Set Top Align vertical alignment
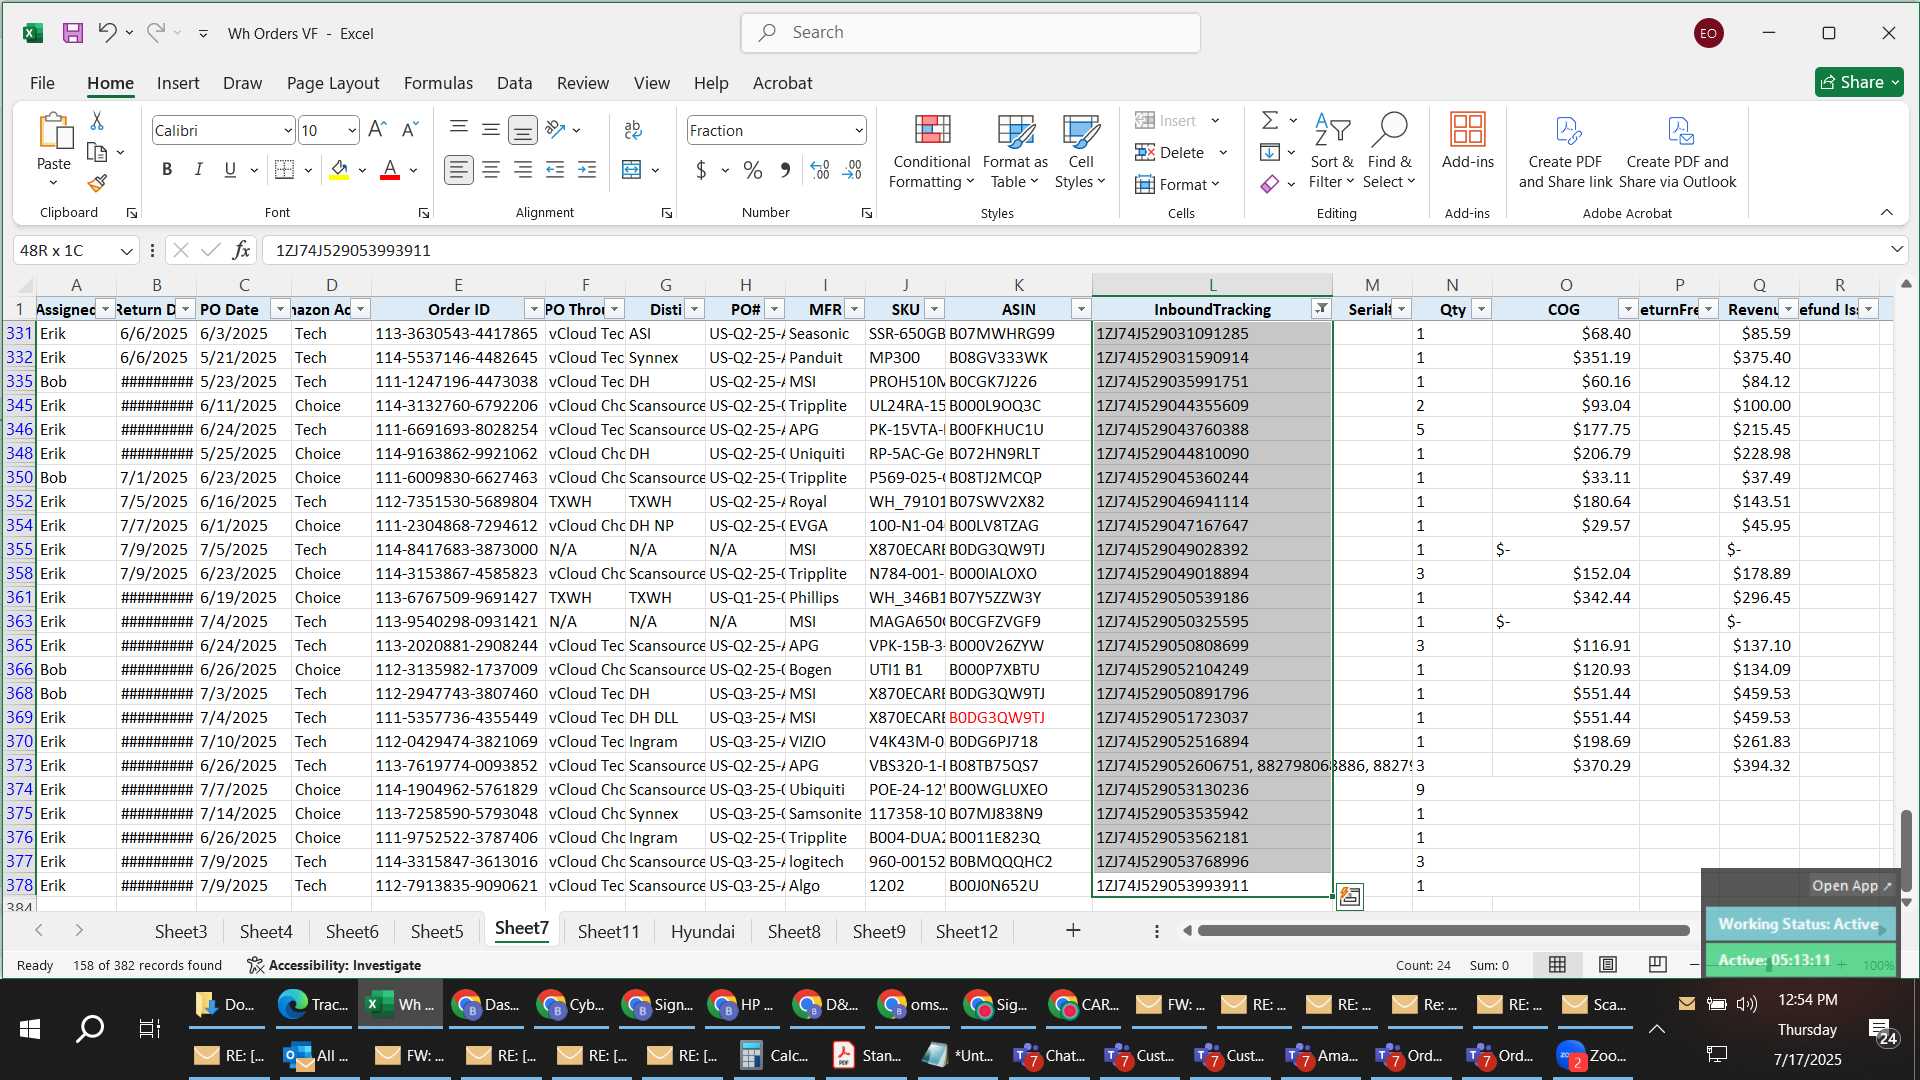The image size is (1920, 1080). pos(459,127)
